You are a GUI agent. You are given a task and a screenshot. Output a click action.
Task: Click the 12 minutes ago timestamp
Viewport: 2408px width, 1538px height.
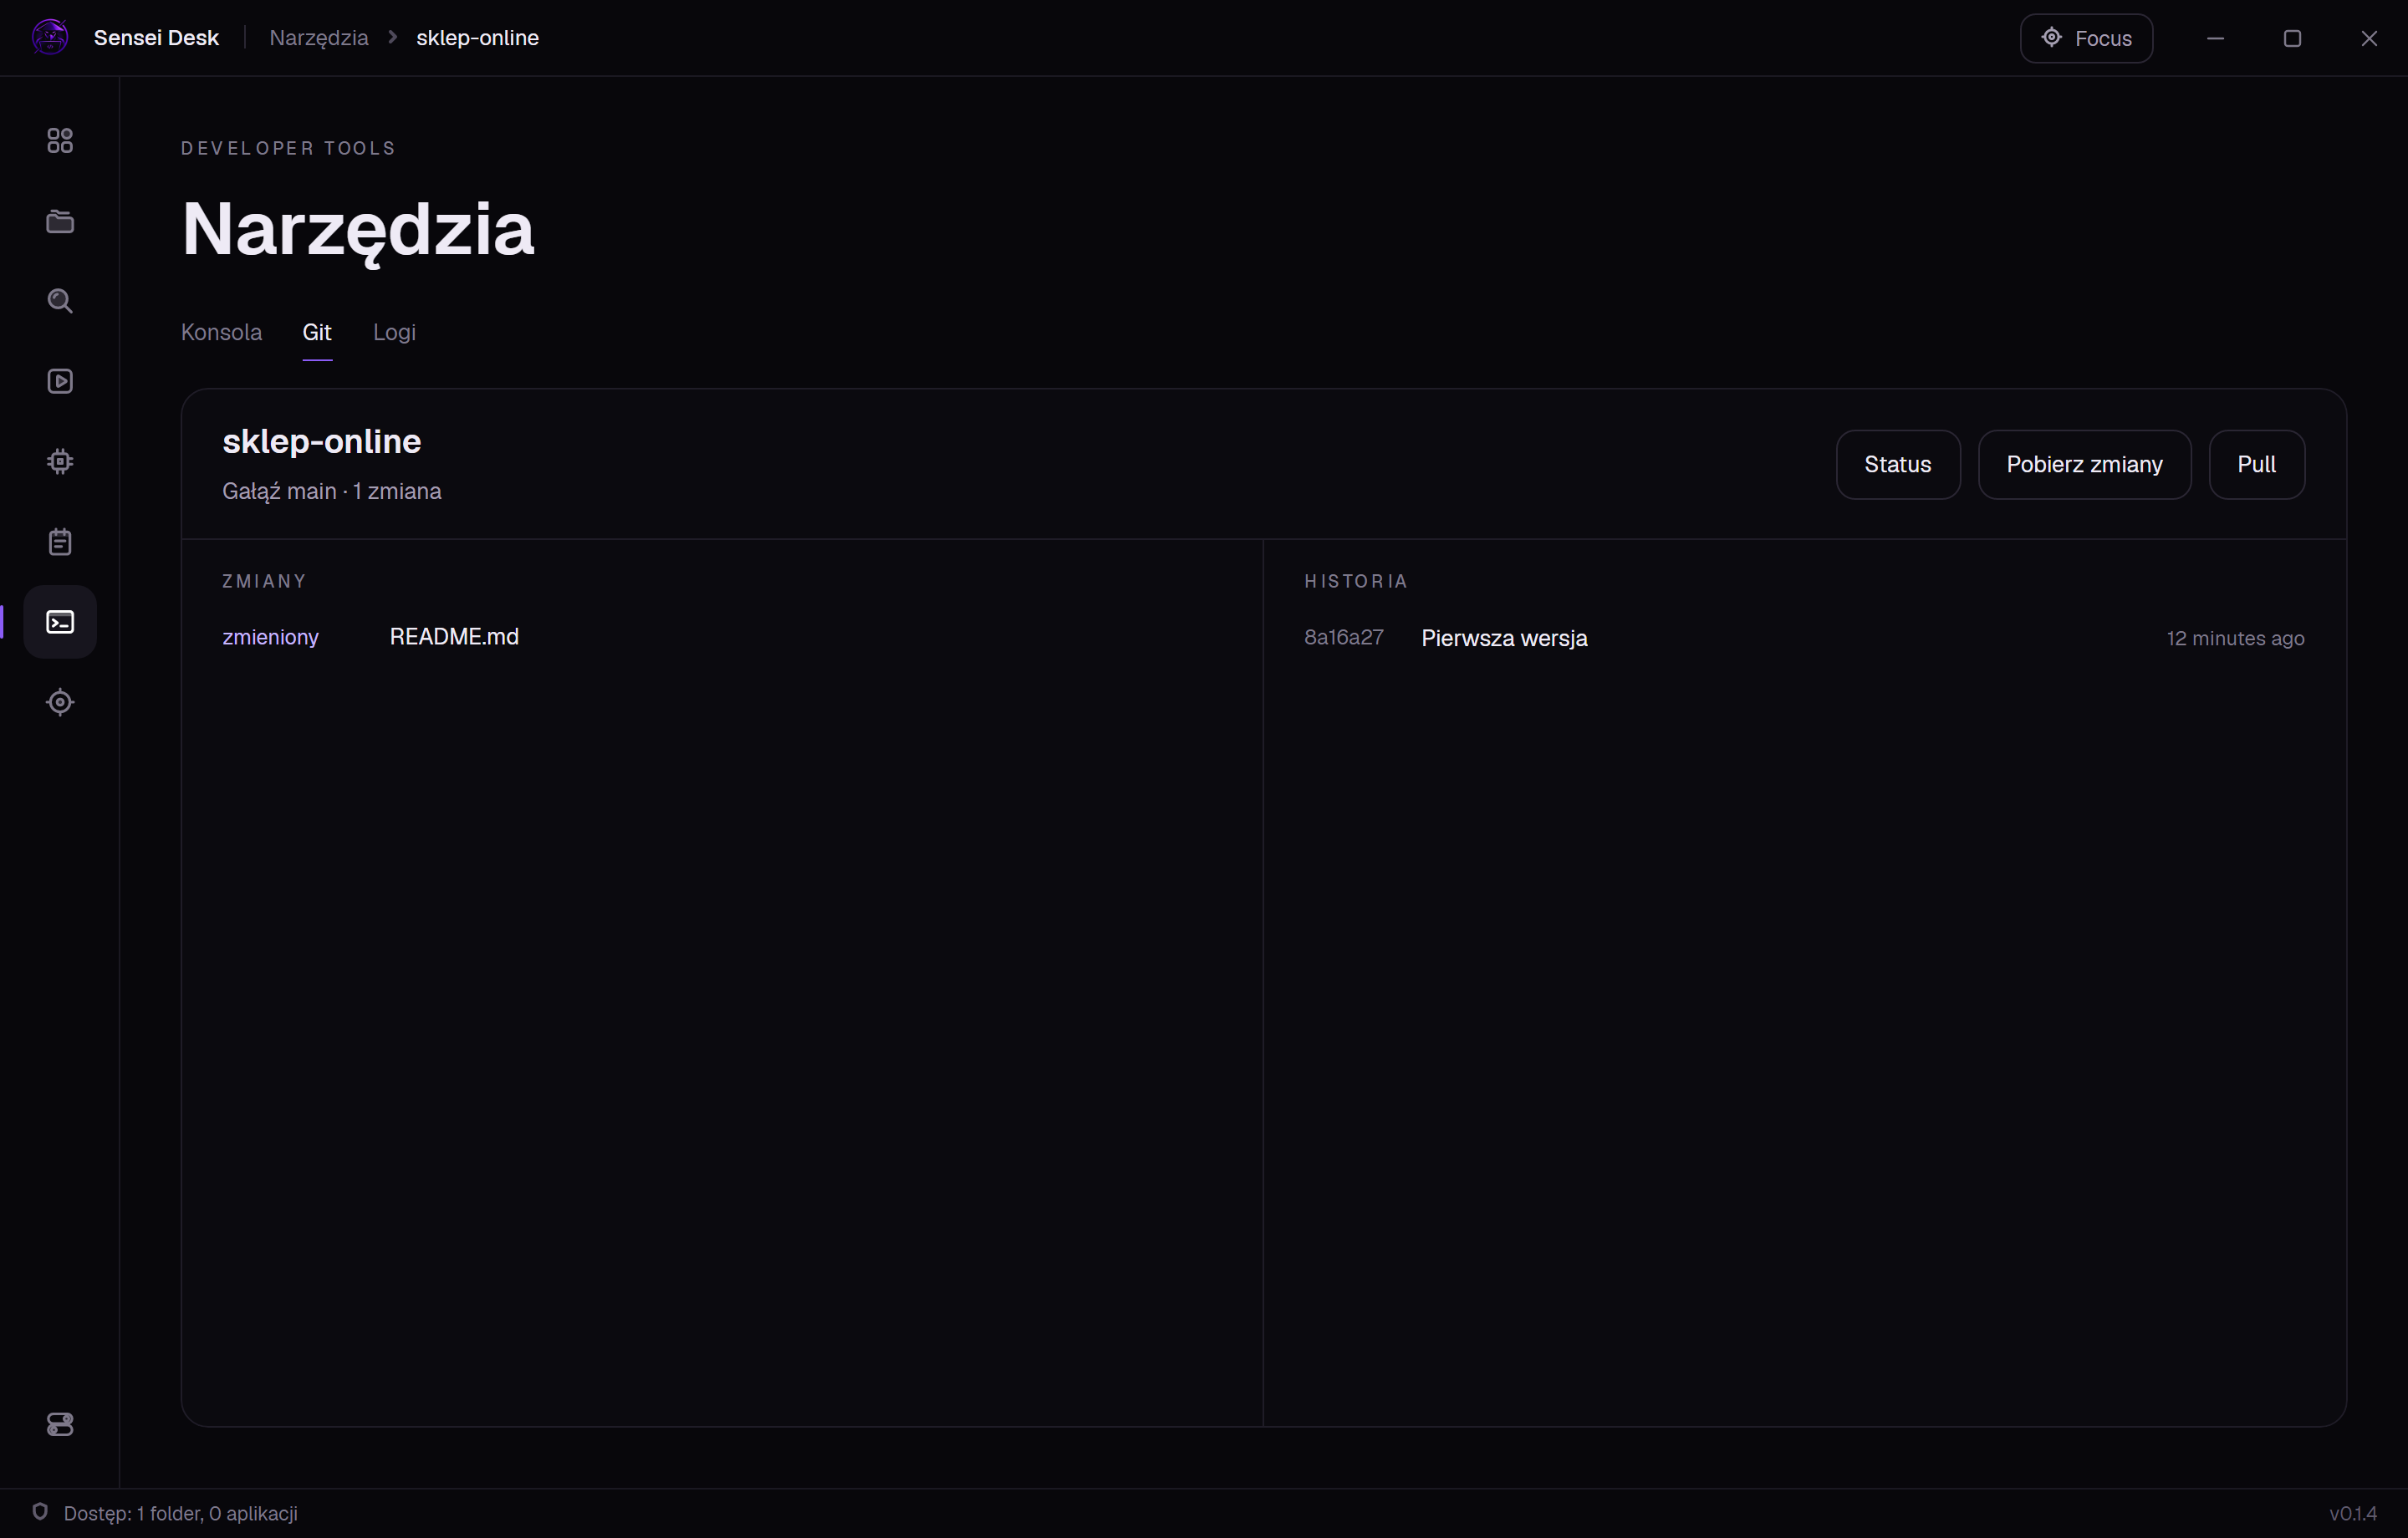tap(2235, 638)
